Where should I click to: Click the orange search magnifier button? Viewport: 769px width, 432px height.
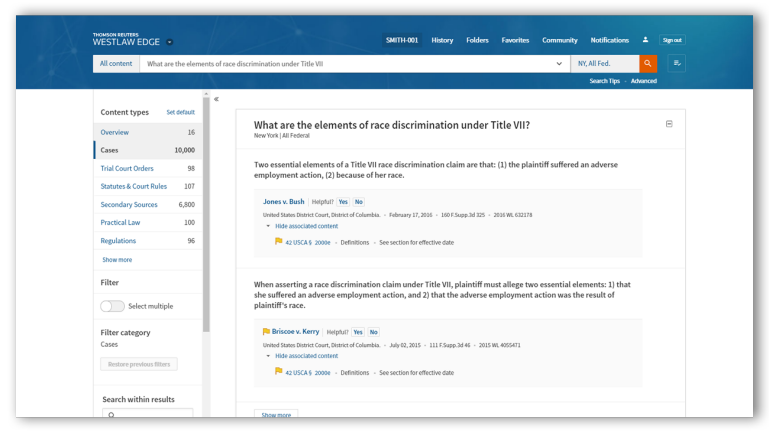[x=648, y=63]
